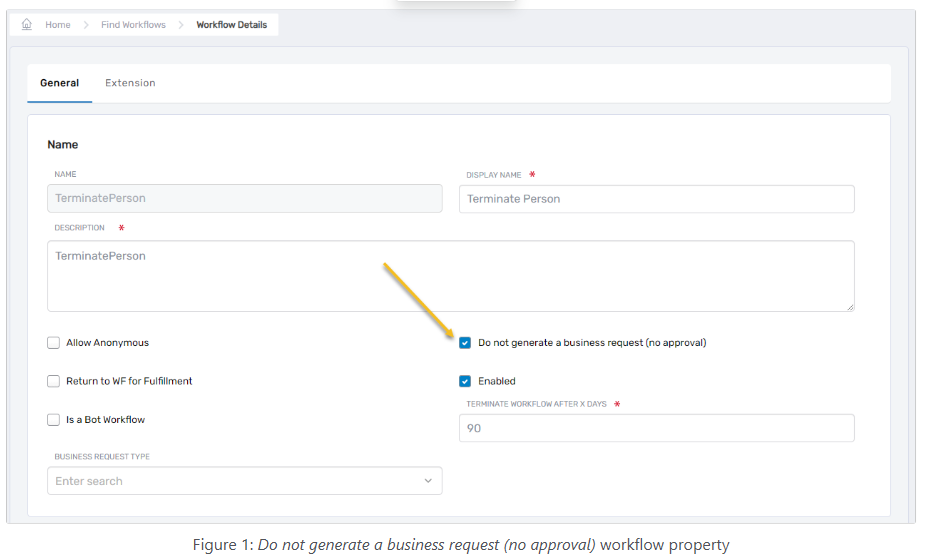Click the Enabled label text
This screenshot has height=560, width=925.
coord(497,381)
